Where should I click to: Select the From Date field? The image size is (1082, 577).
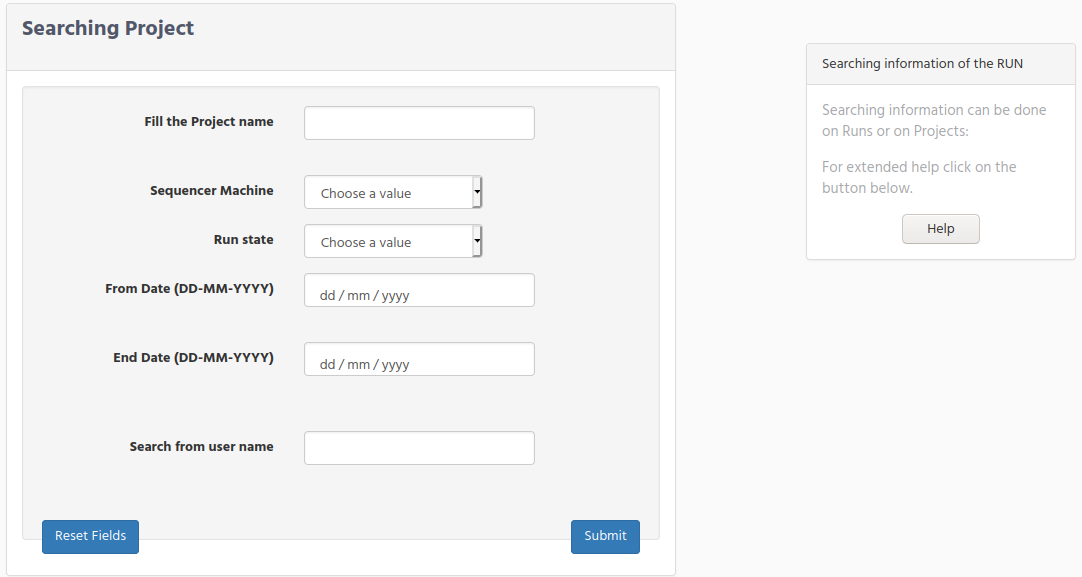(419, 290)
